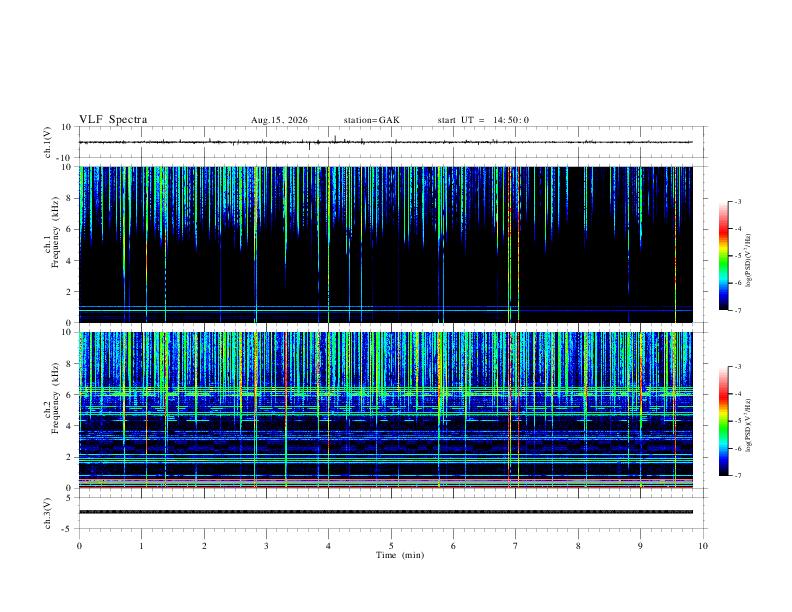Click the ch.3 black waveform band
The height and width of the screenshot is (612, 792).
tap(386, 512)
